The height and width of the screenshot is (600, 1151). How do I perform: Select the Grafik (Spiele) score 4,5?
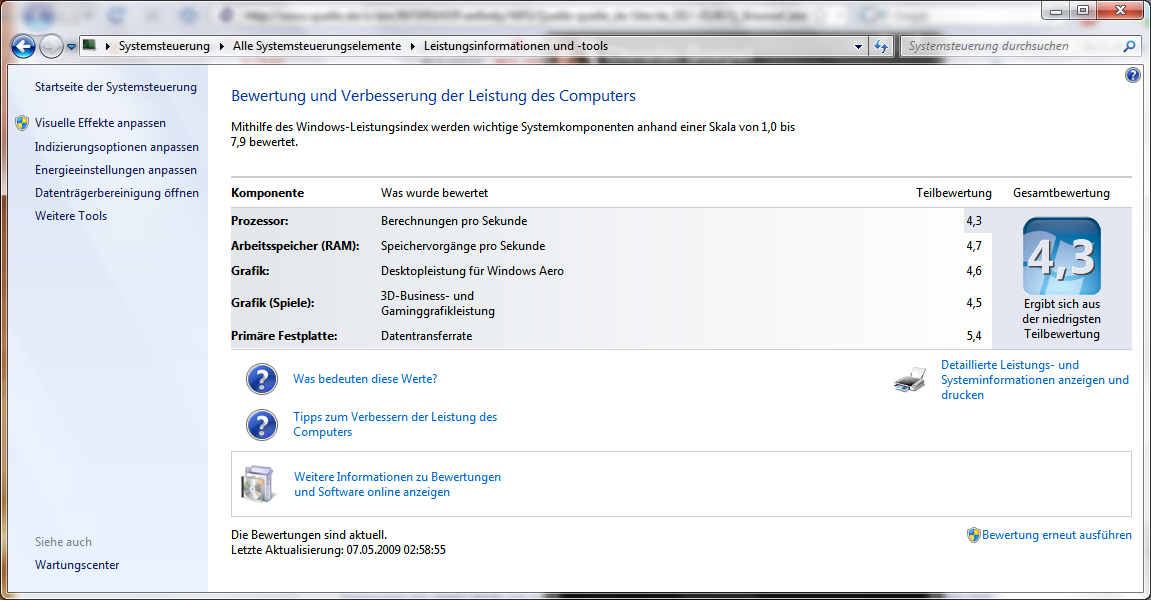[973, 303]
